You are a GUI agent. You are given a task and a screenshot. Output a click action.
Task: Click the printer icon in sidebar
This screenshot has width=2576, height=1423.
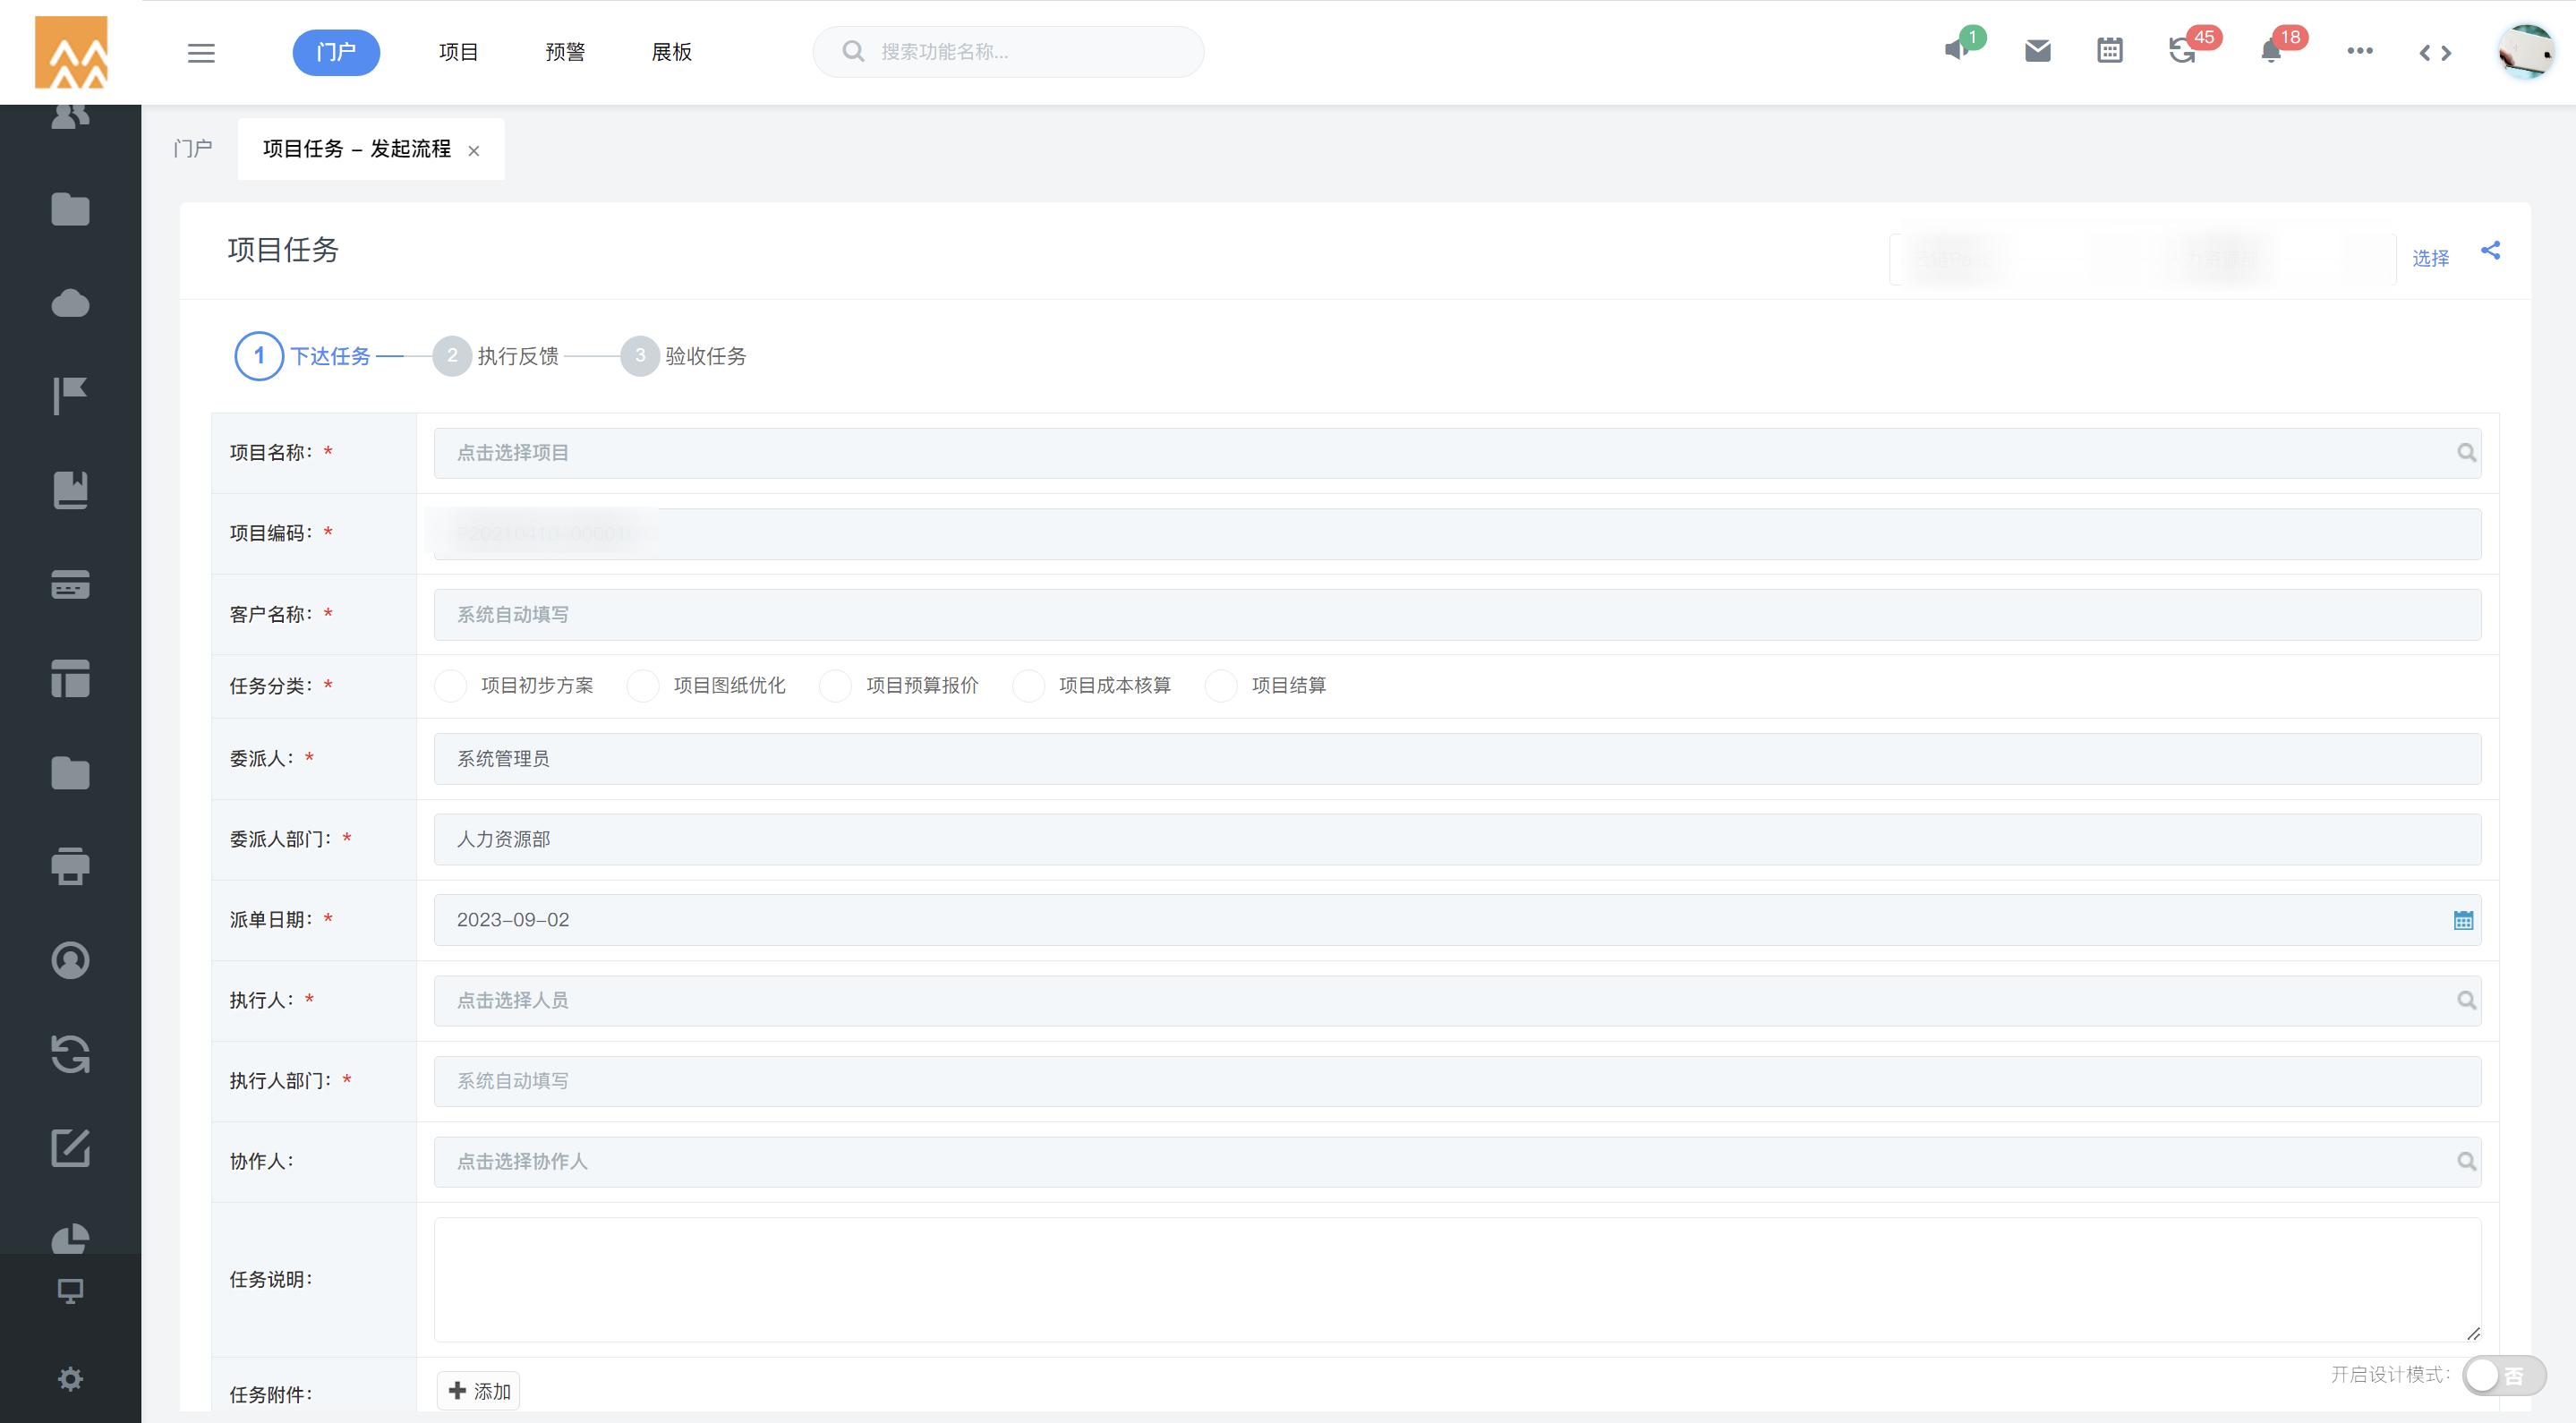pyautogui.click(x=70, y=866)
